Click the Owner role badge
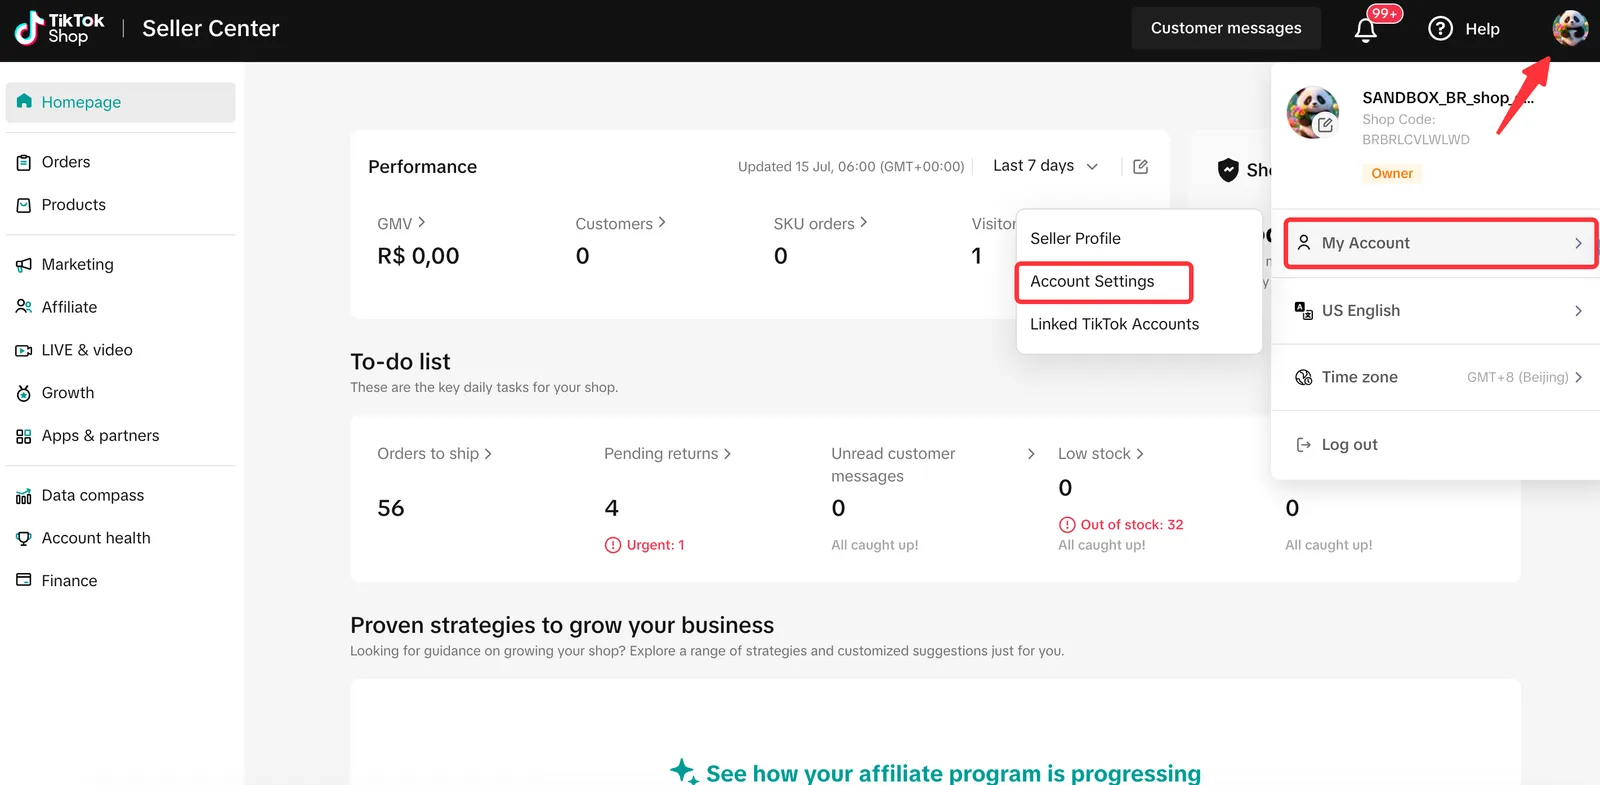1600x785 pixels. (1392, 173)
